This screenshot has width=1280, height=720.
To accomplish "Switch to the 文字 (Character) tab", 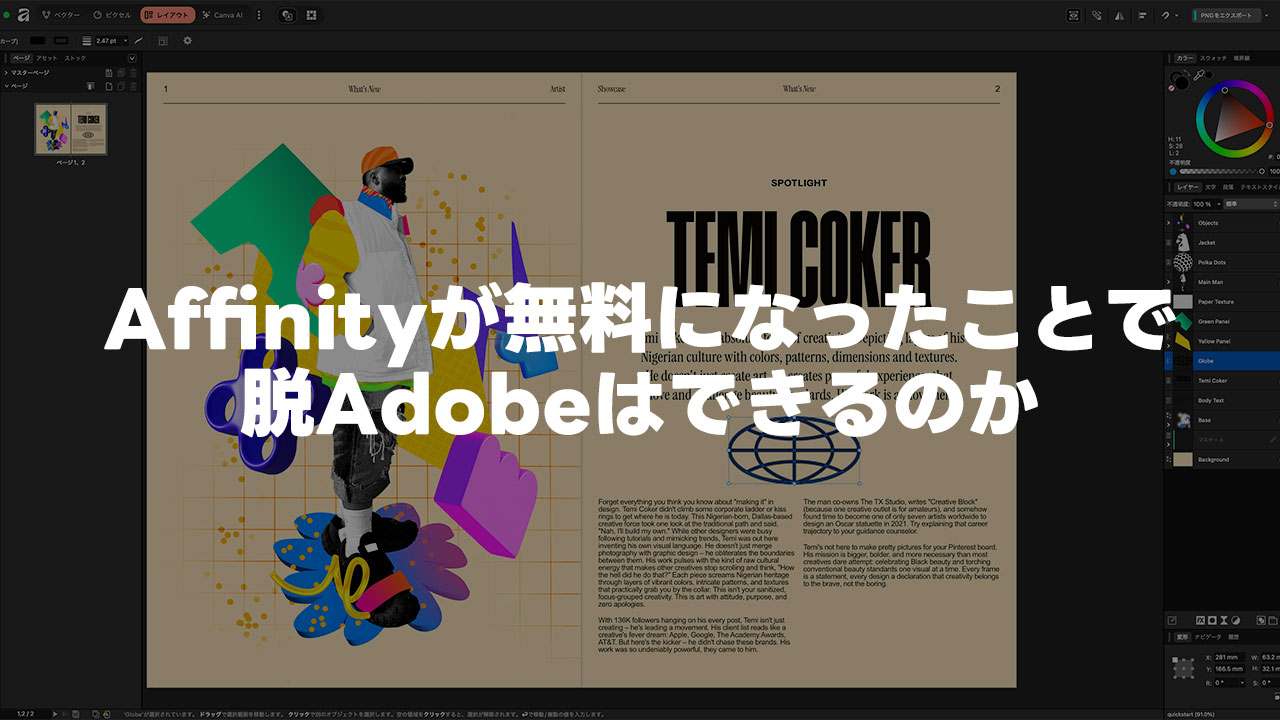I will tap(1211, 185).
